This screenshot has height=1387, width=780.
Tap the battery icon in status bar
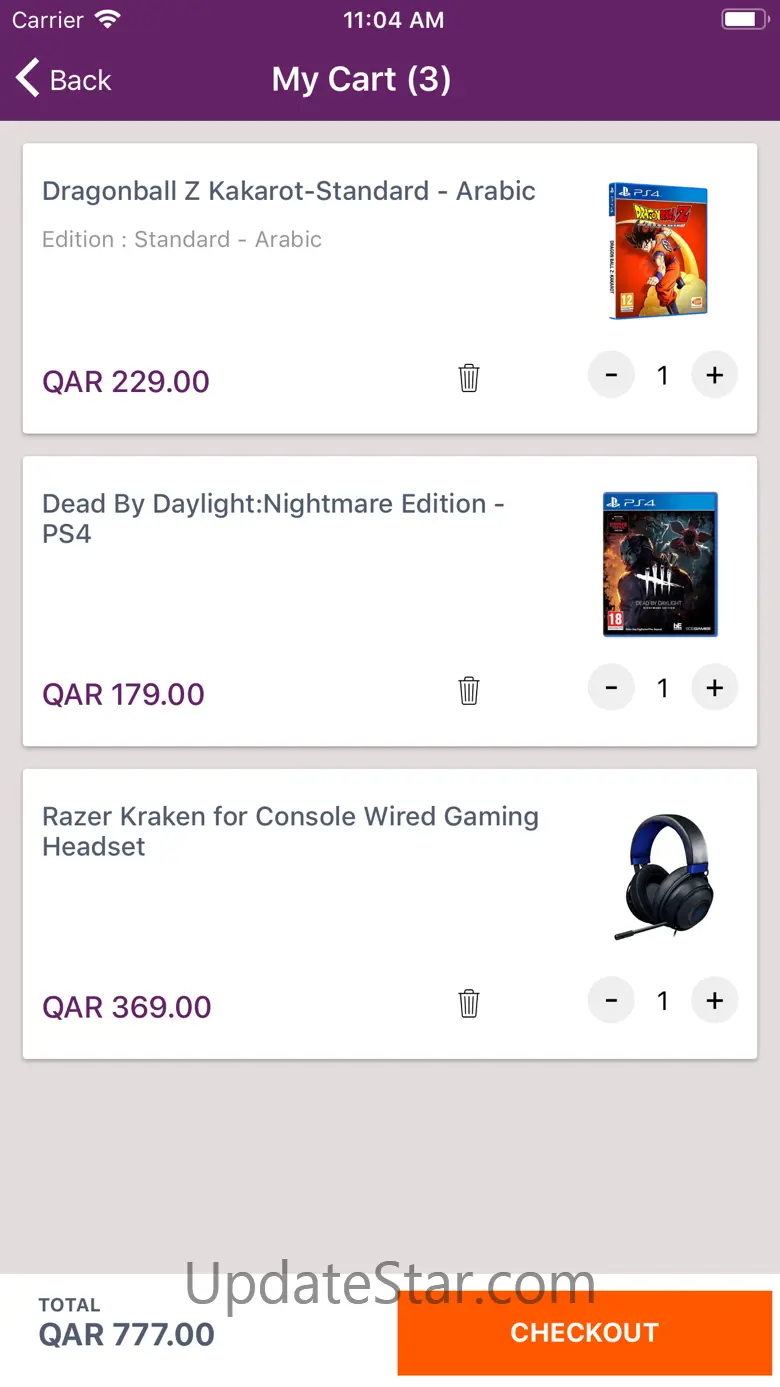point(743,20)
